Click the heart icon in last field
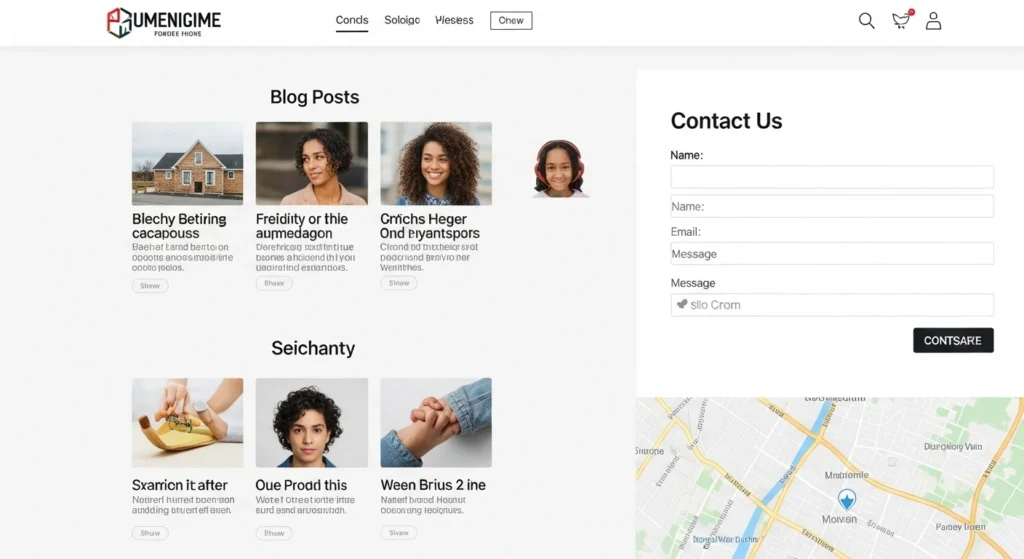This screenshot has width=1024, height=559. 682,304
